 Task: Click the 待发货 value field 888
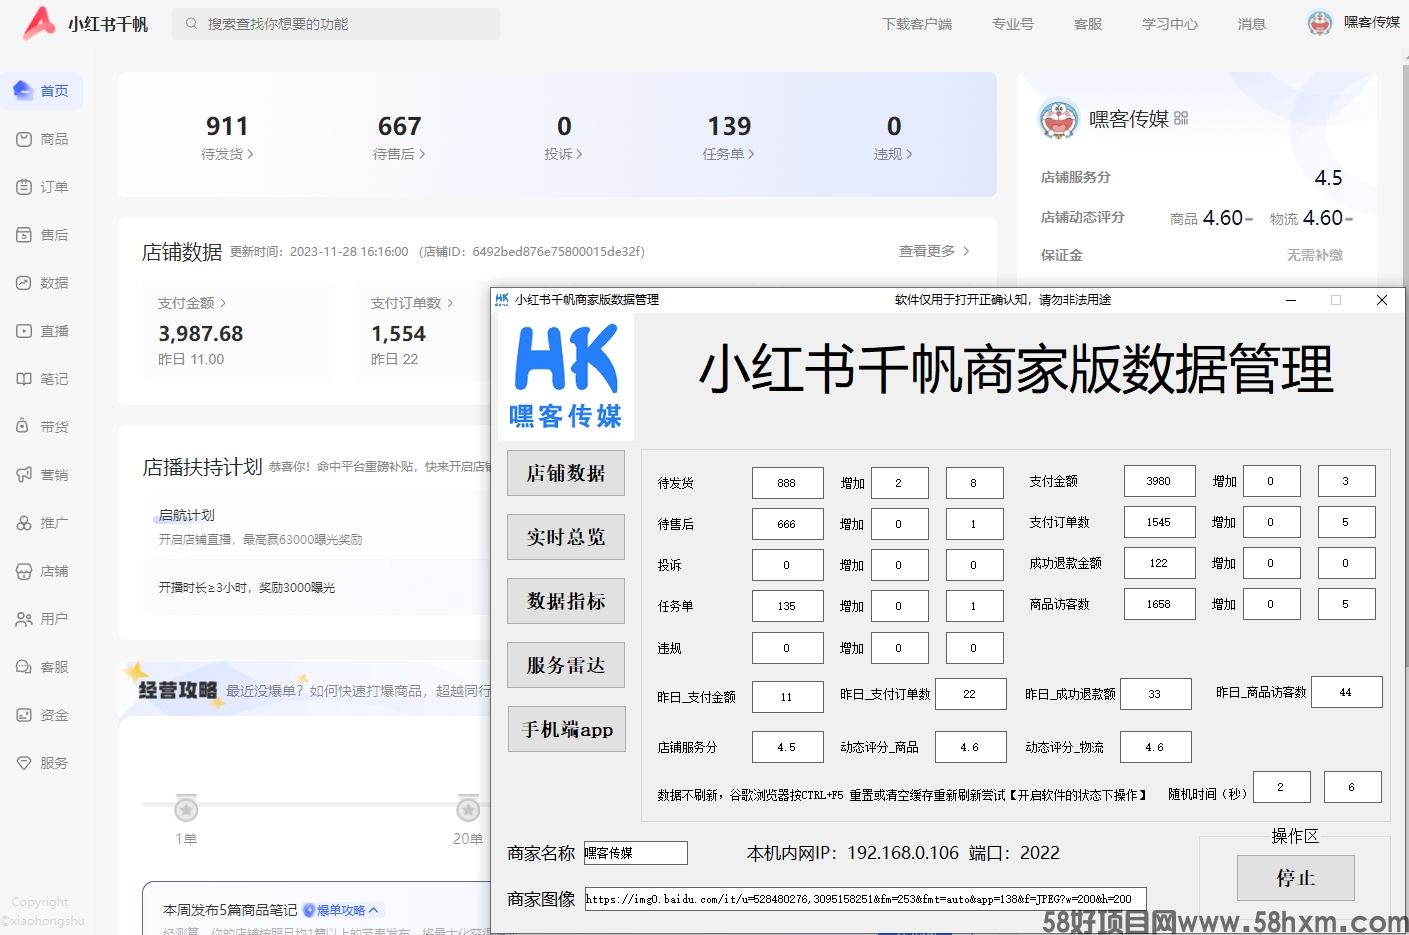[788, 483]
